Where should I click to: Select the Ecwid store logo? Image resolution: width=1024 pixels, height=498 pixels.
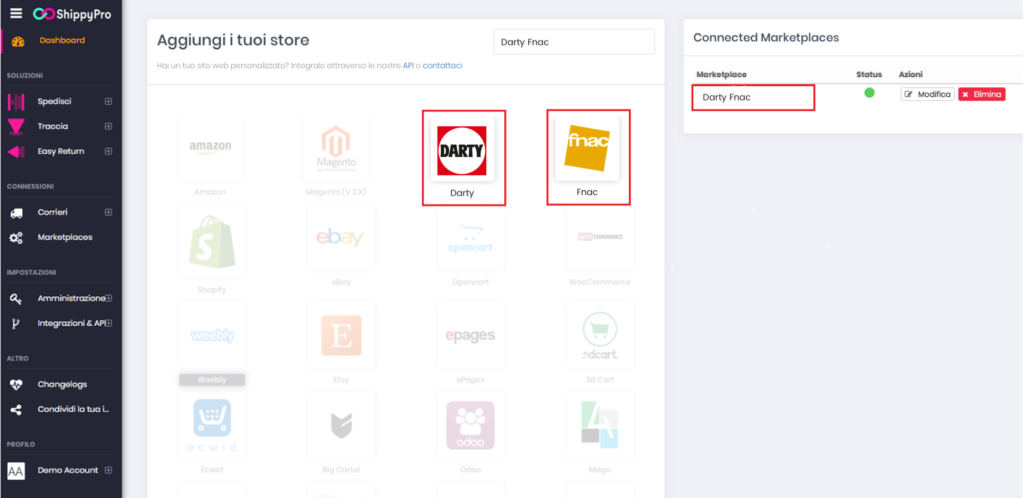point(212,426)
